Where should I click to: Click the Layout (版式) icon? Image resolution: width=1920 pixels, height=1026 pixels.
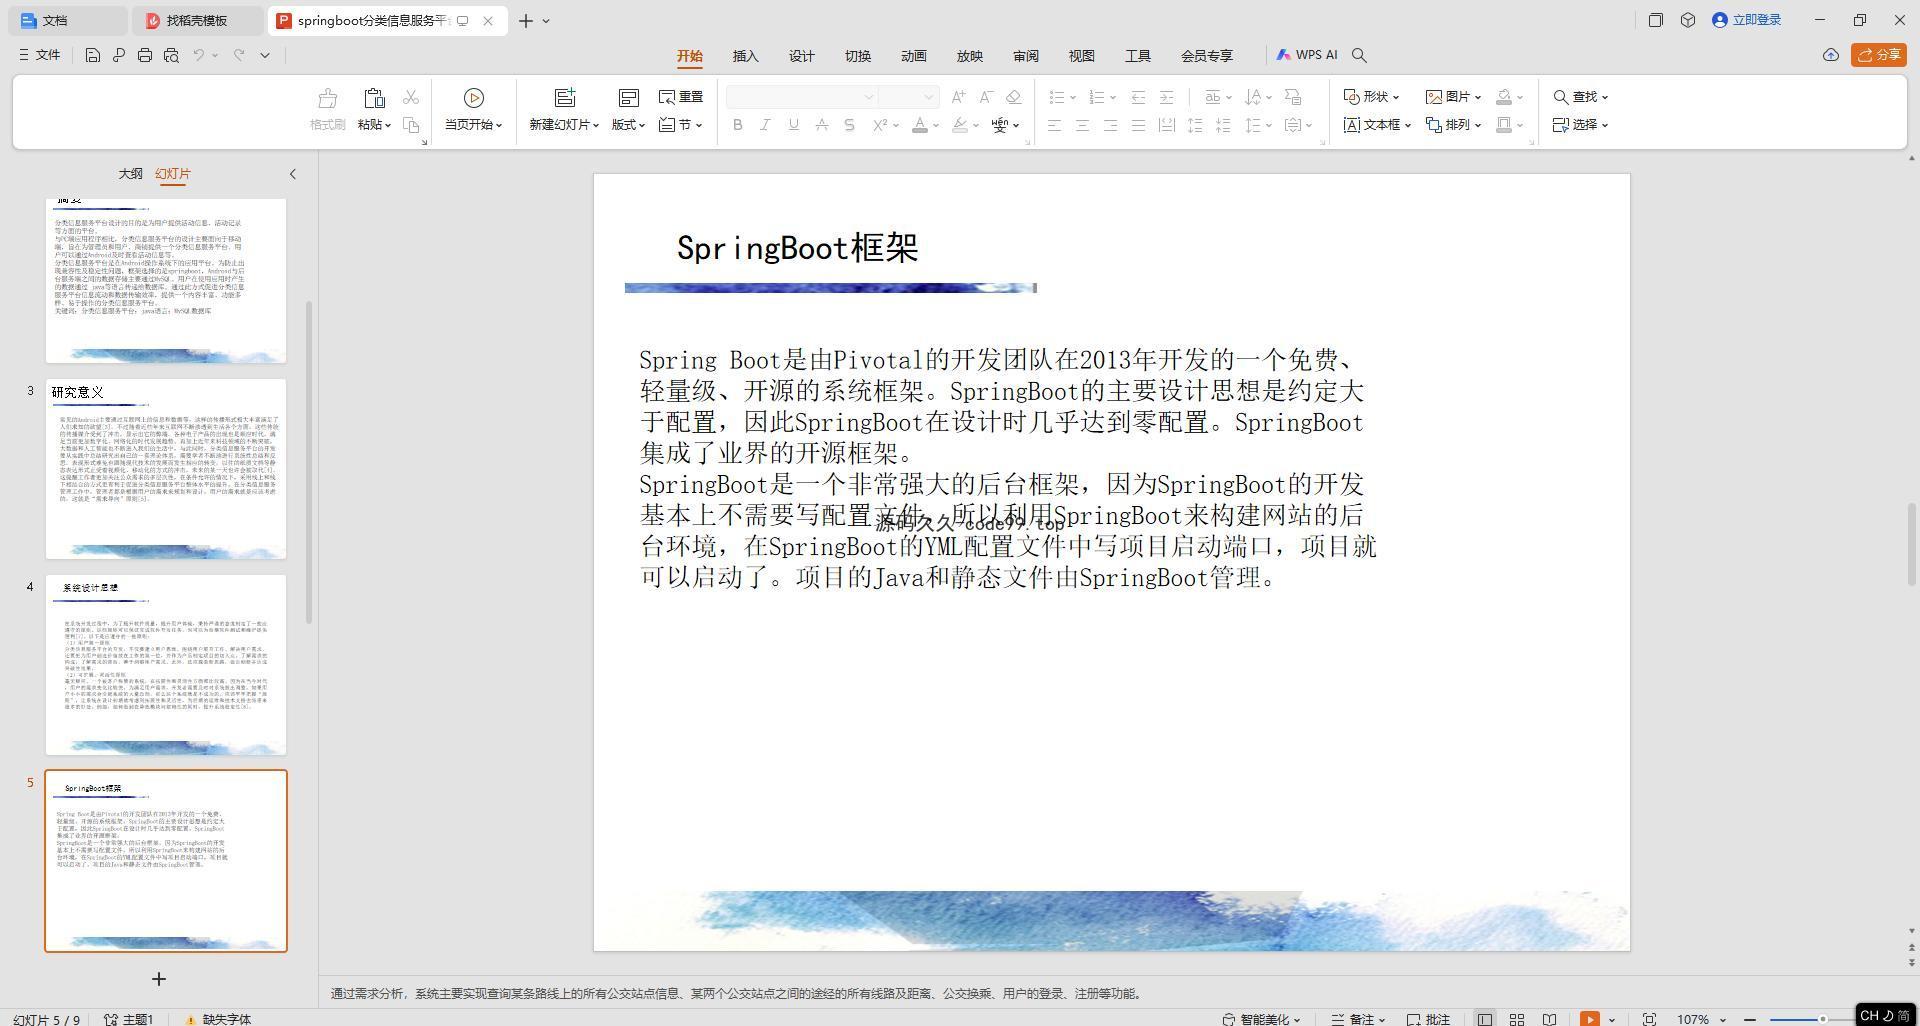[628, 98]
